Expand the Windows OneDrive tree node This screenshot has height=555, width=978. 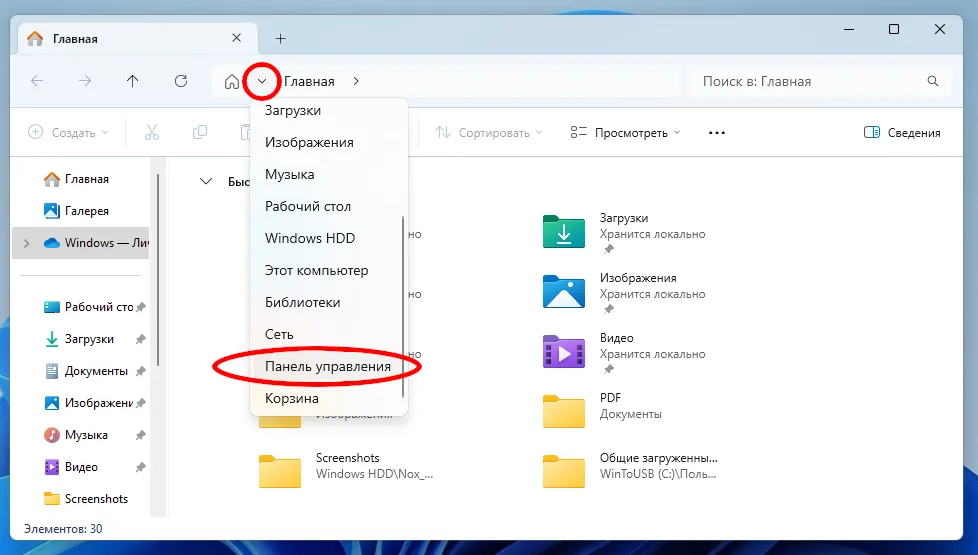point(26,243)
